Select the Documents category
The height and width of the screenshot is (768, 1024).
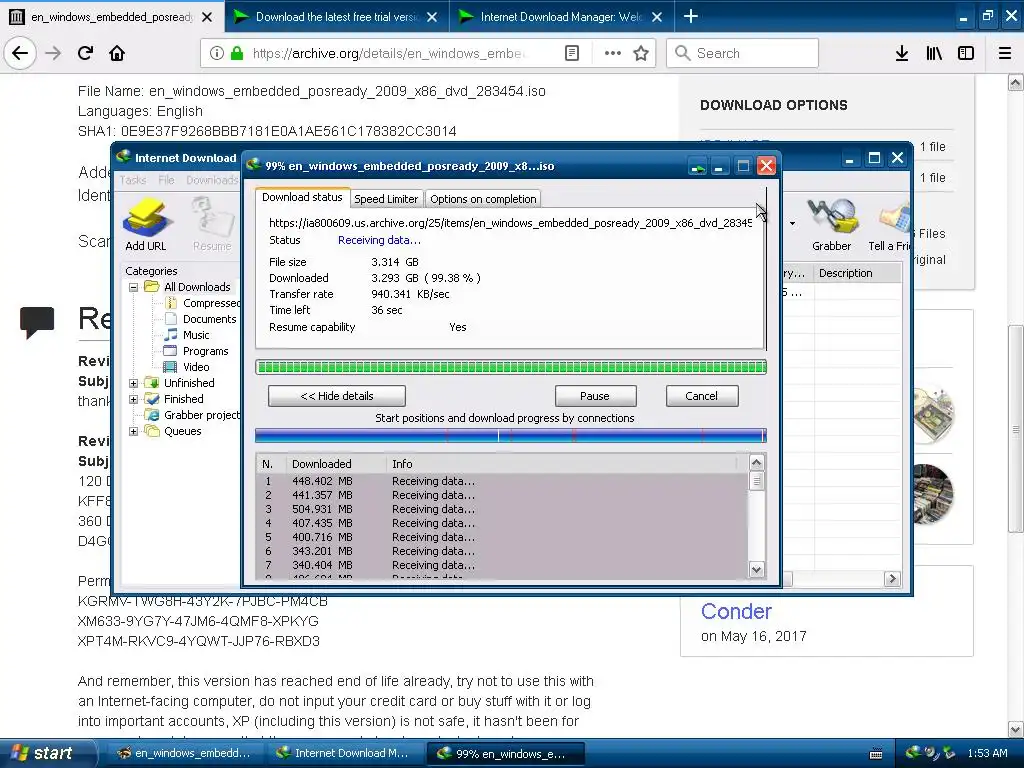[200, 319]
